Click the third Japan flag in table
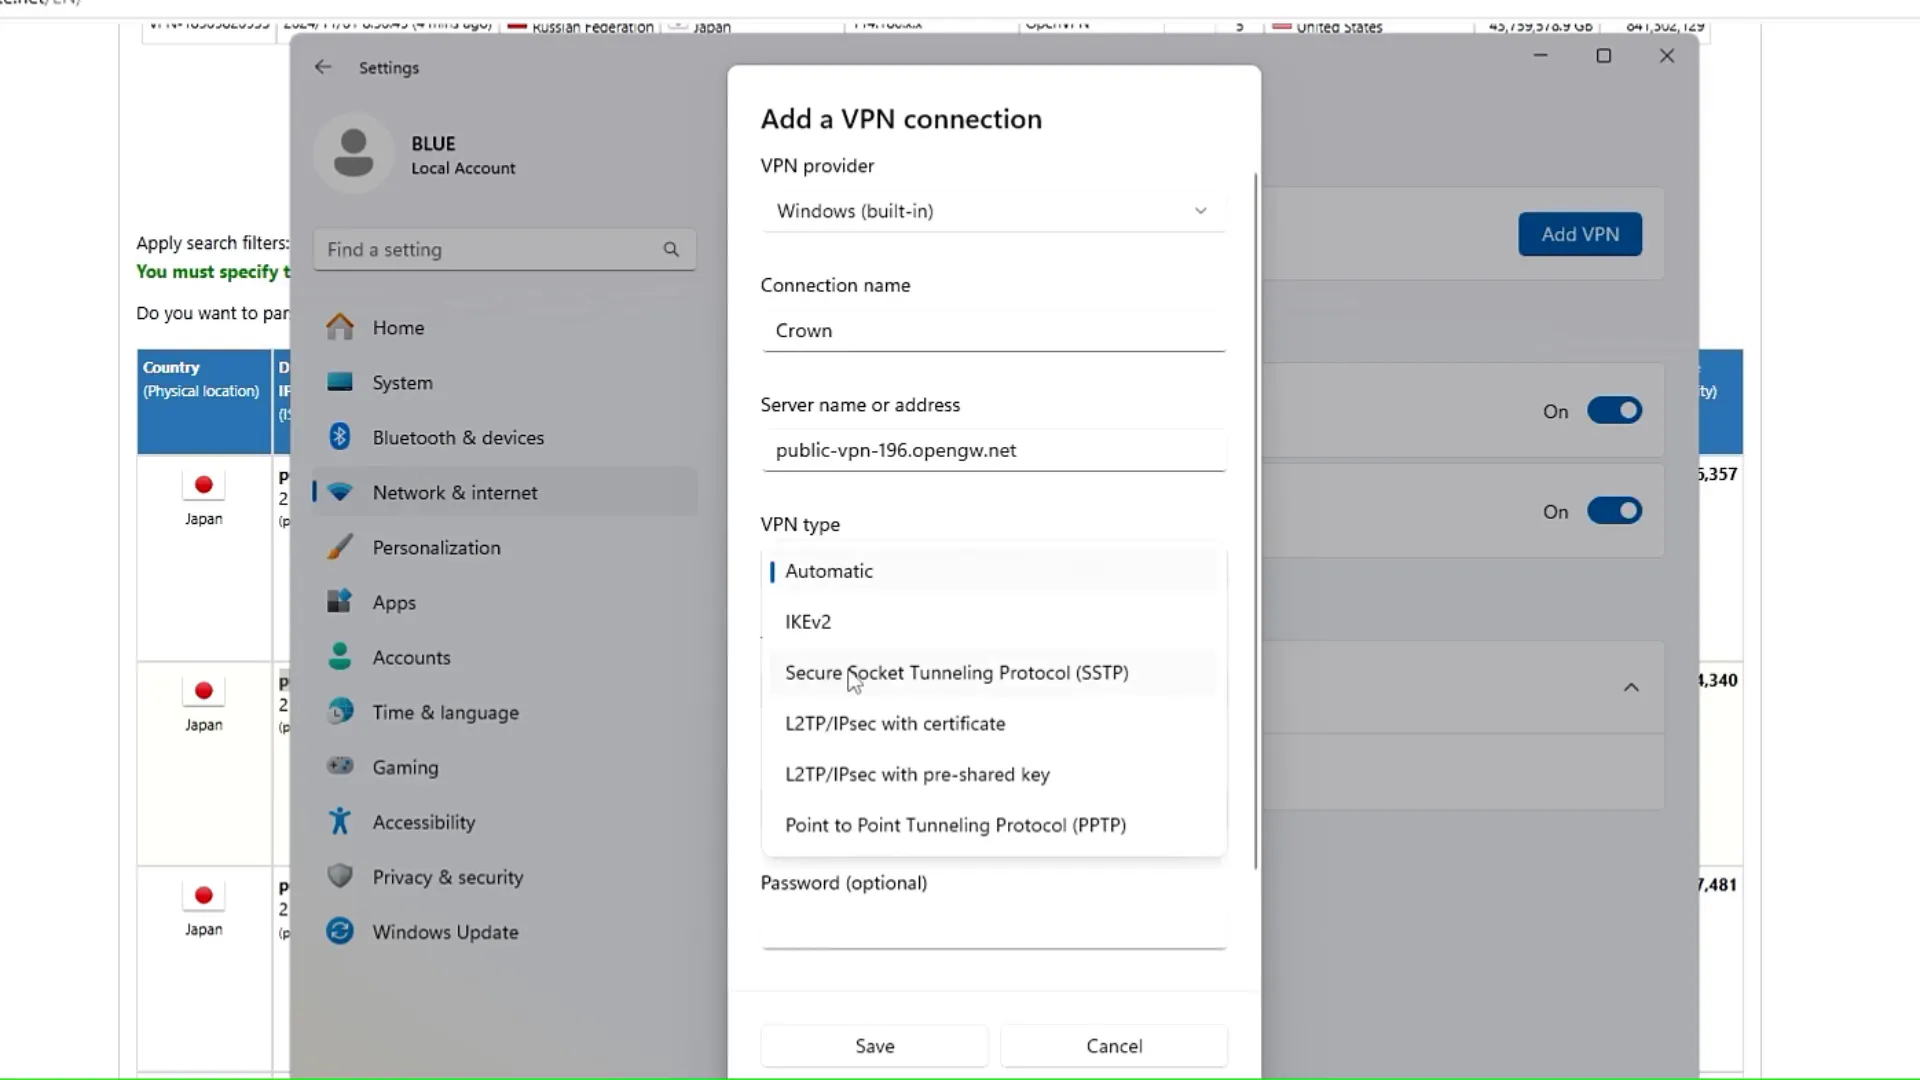This screenshot has width=1920, height=1080. point(204,896)
